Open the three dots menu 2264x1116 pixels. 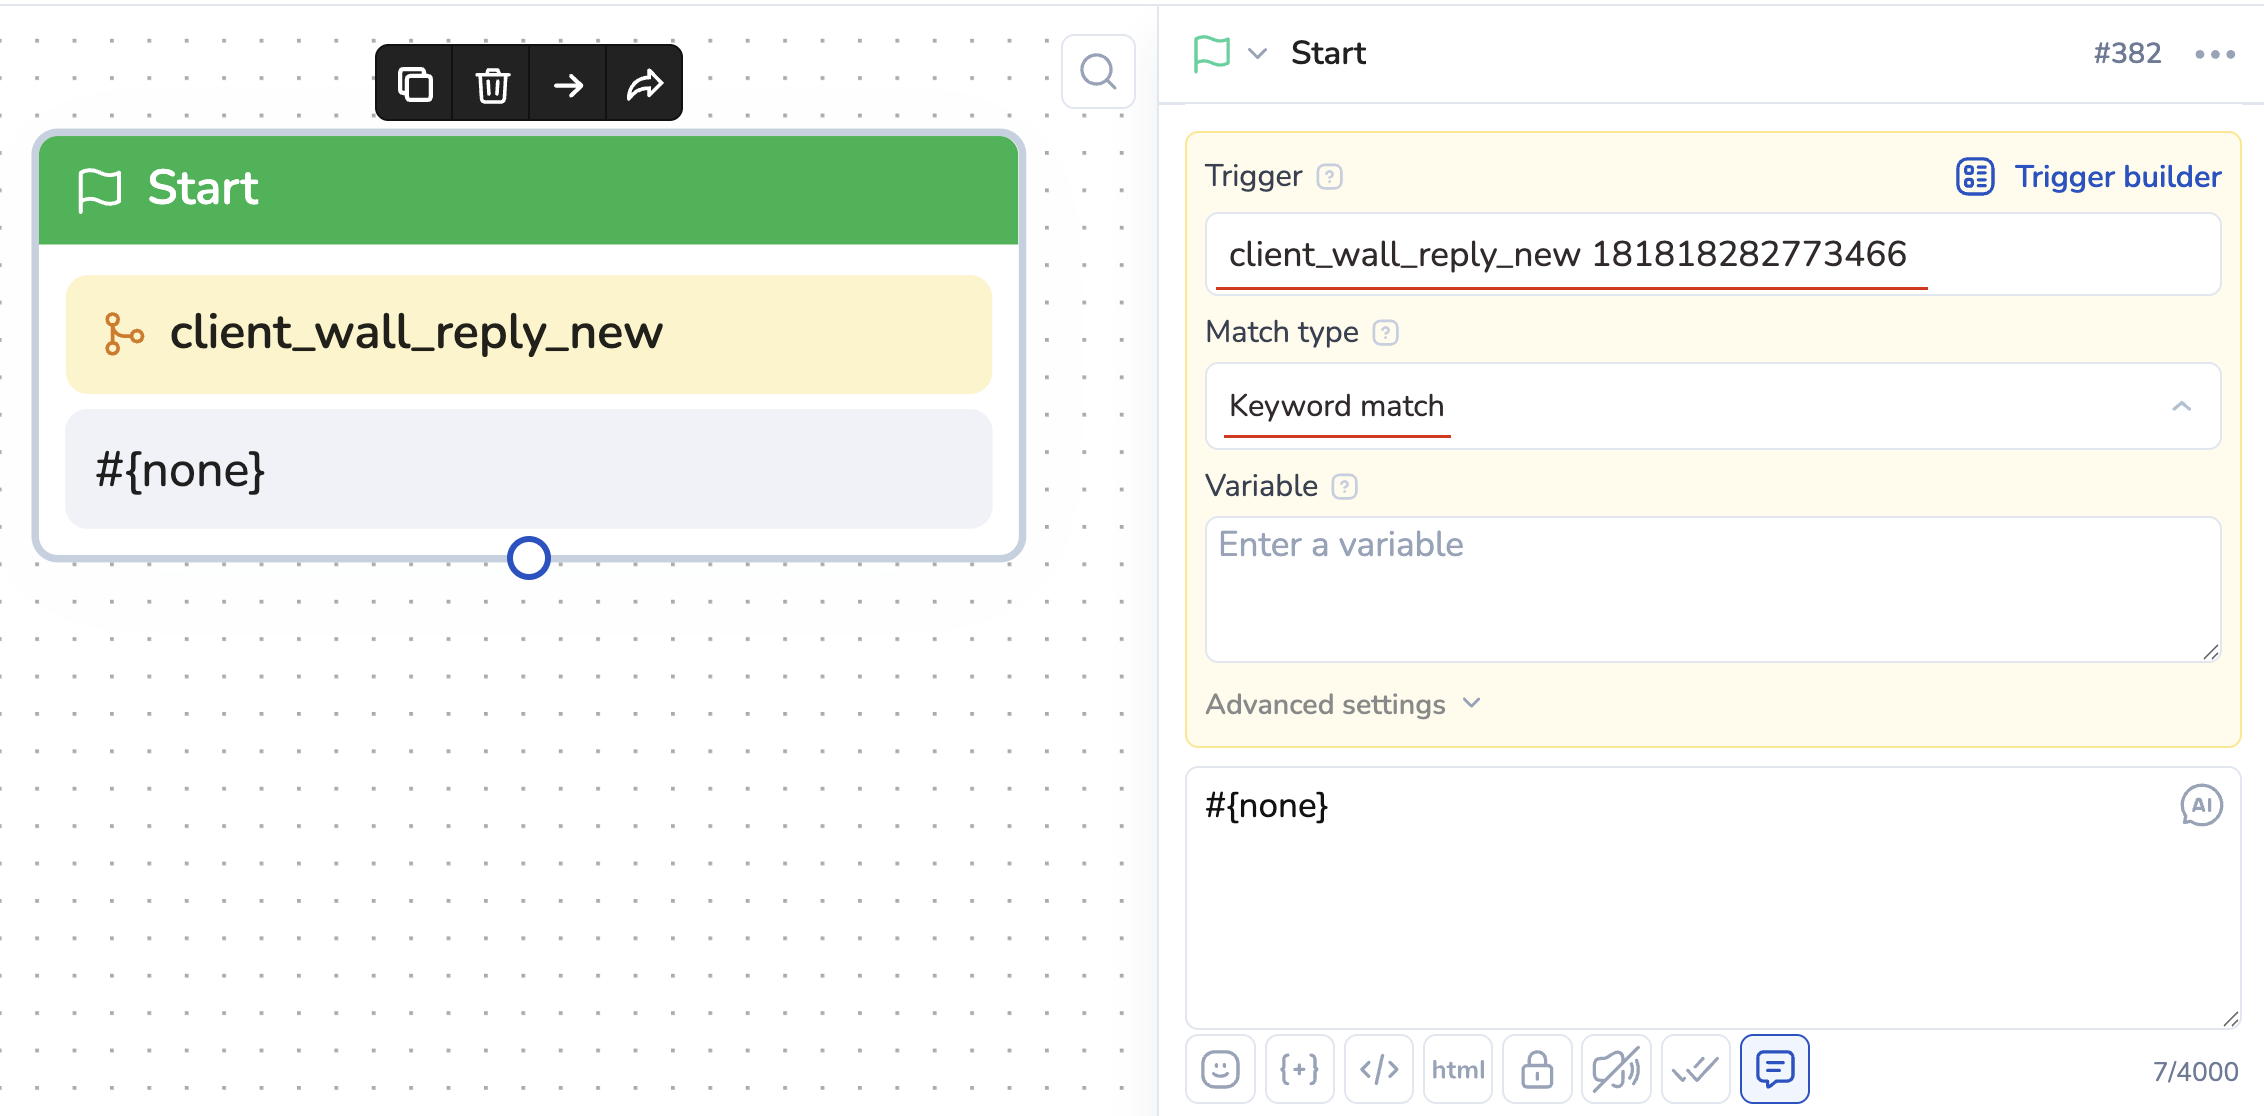point(2214,53)
